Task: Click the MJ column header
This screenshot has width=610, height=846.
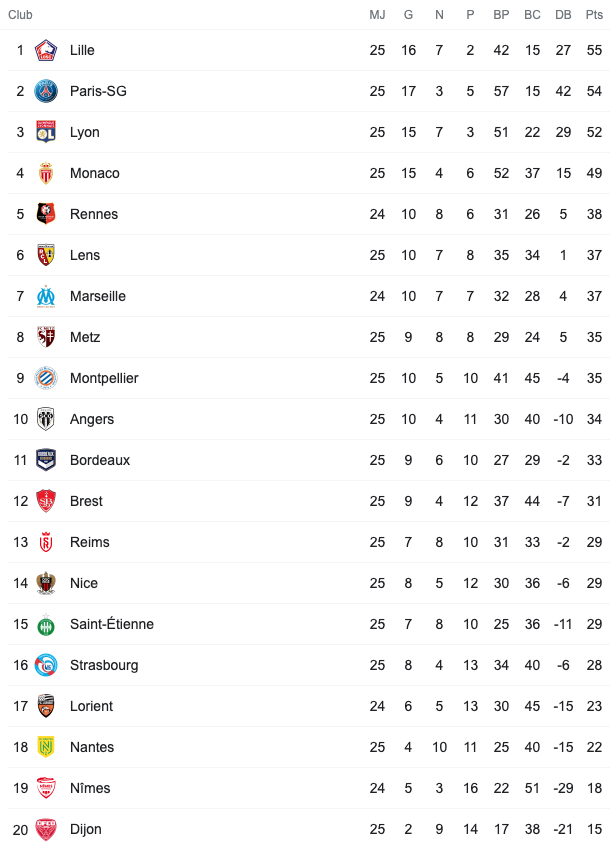Action: 377,15
